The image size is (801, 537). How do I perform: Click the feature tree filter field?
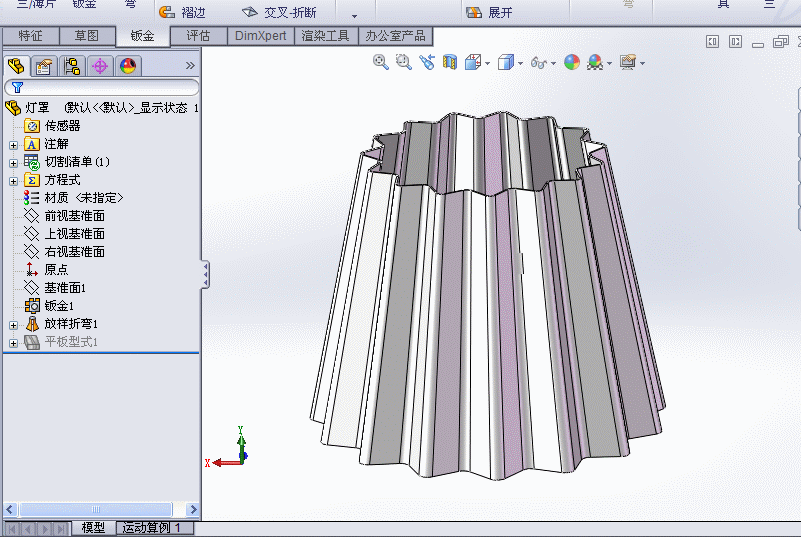coord(101,87)
